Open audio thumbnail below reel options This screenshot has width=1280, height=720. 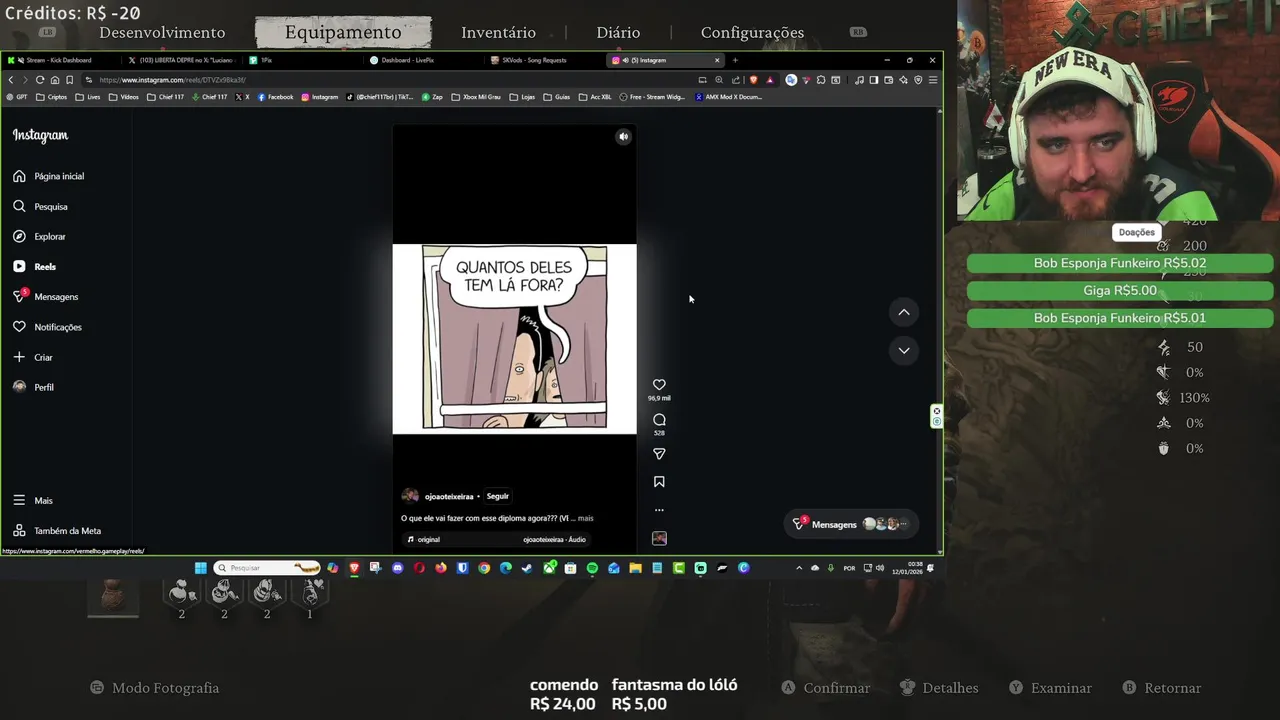coord(659,538)
